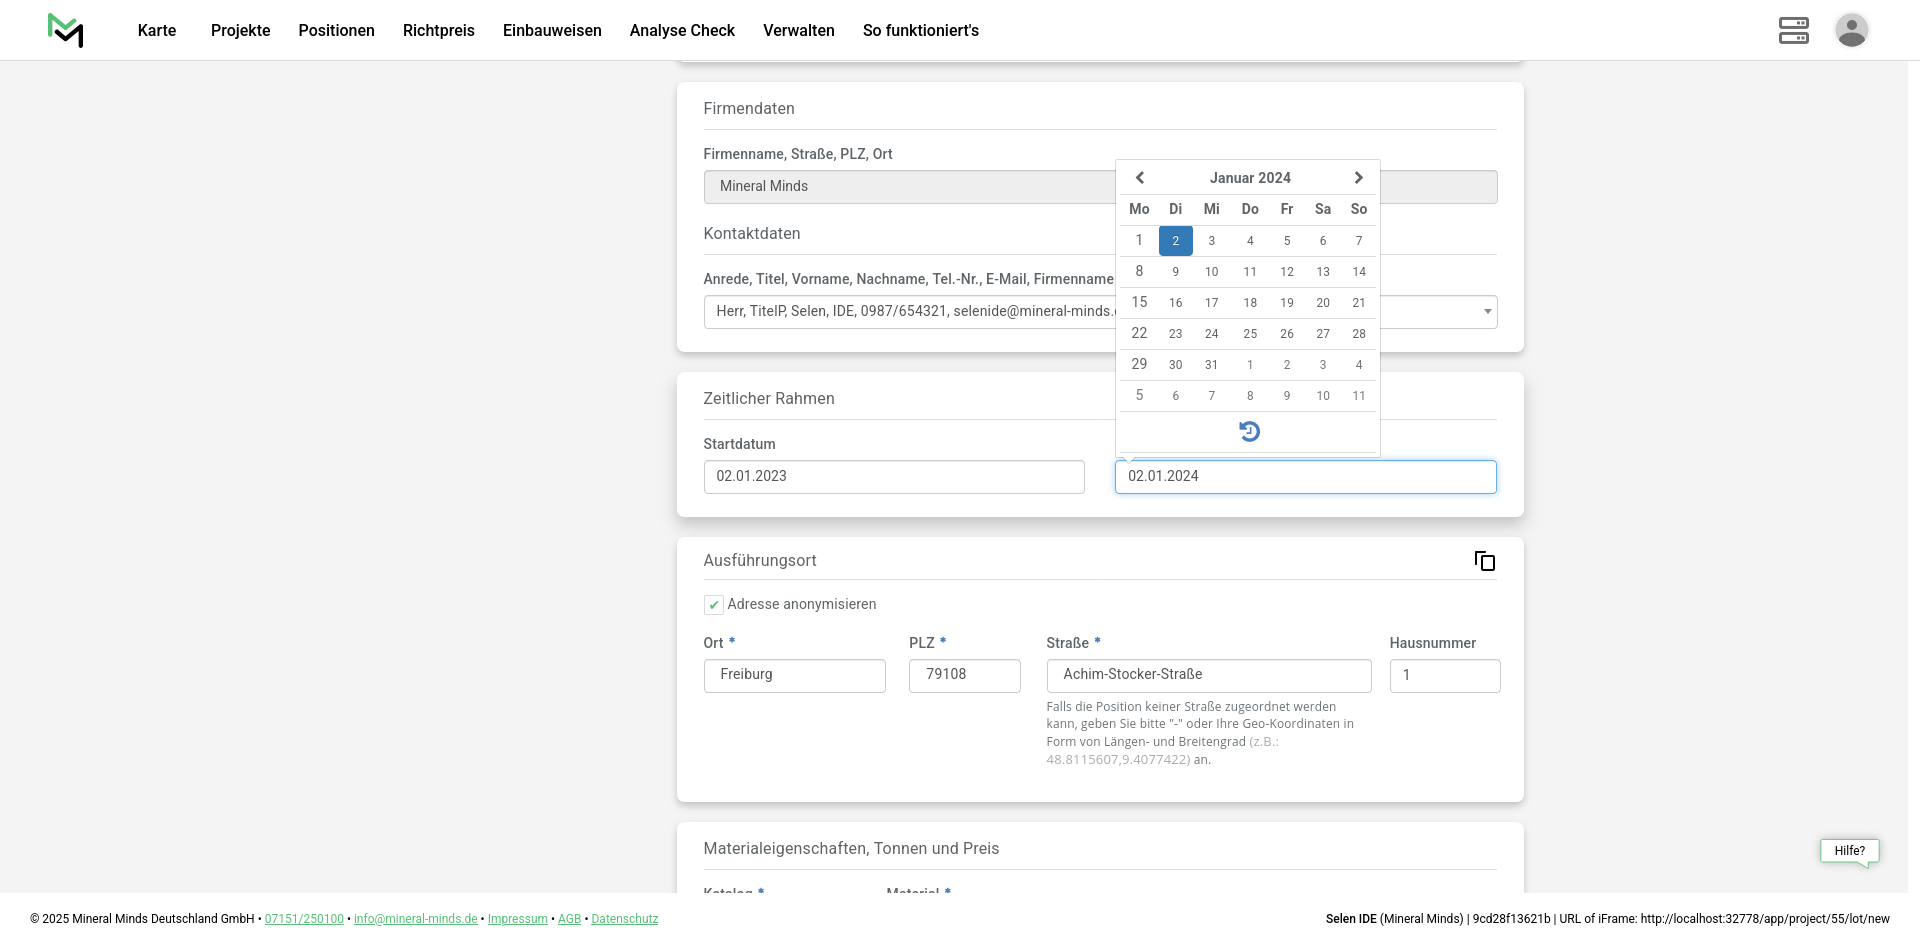Open the server stack icon in header
Image resolution: width=1920 pixels, height=943 pixels.
pyautogui.click(x=1793, y=30)
